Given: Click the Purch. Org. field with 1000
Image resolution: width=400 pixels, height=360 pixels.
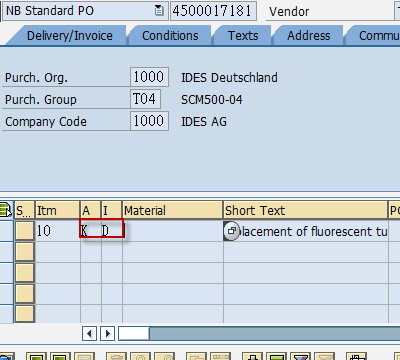Looking at the screenshot, I should [x=149, y=77].
